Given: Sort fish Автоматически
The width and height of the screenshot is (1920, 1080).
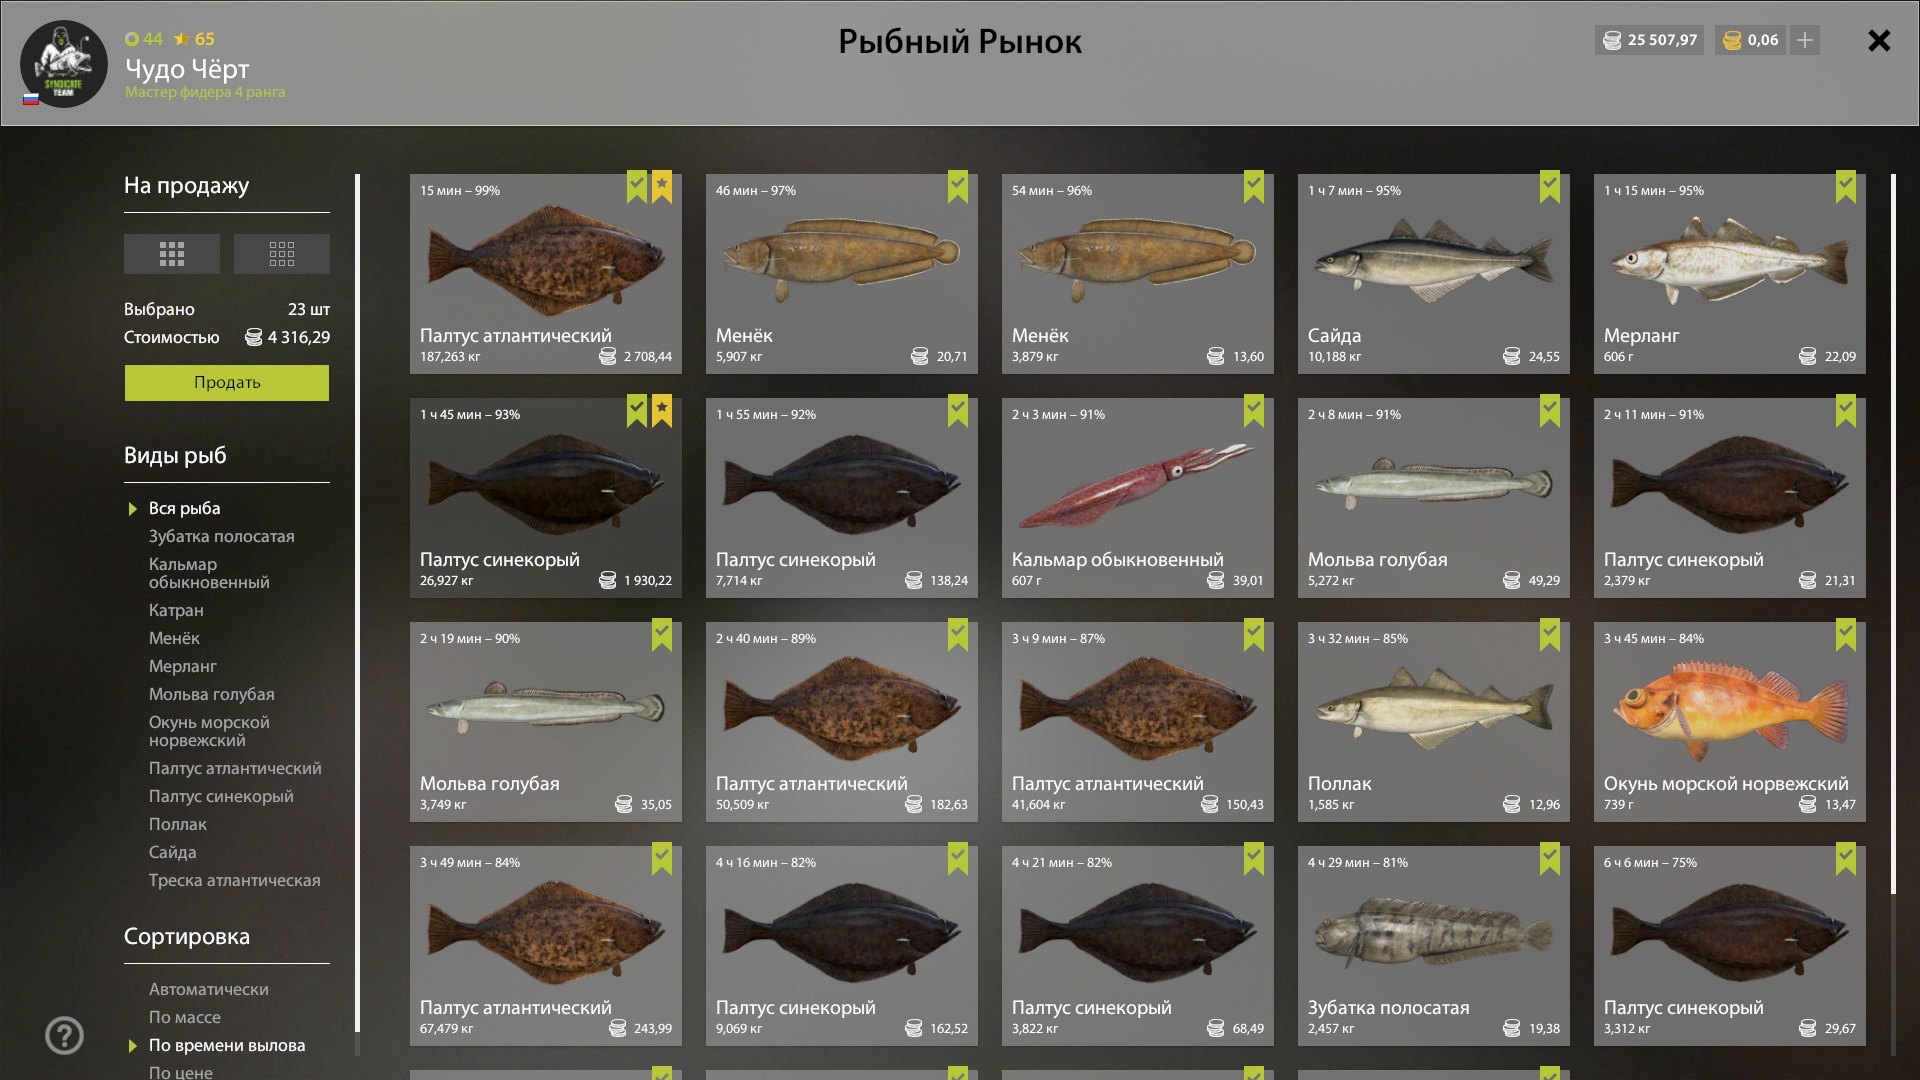Looking at the screenshot, I should click(209, 989).
